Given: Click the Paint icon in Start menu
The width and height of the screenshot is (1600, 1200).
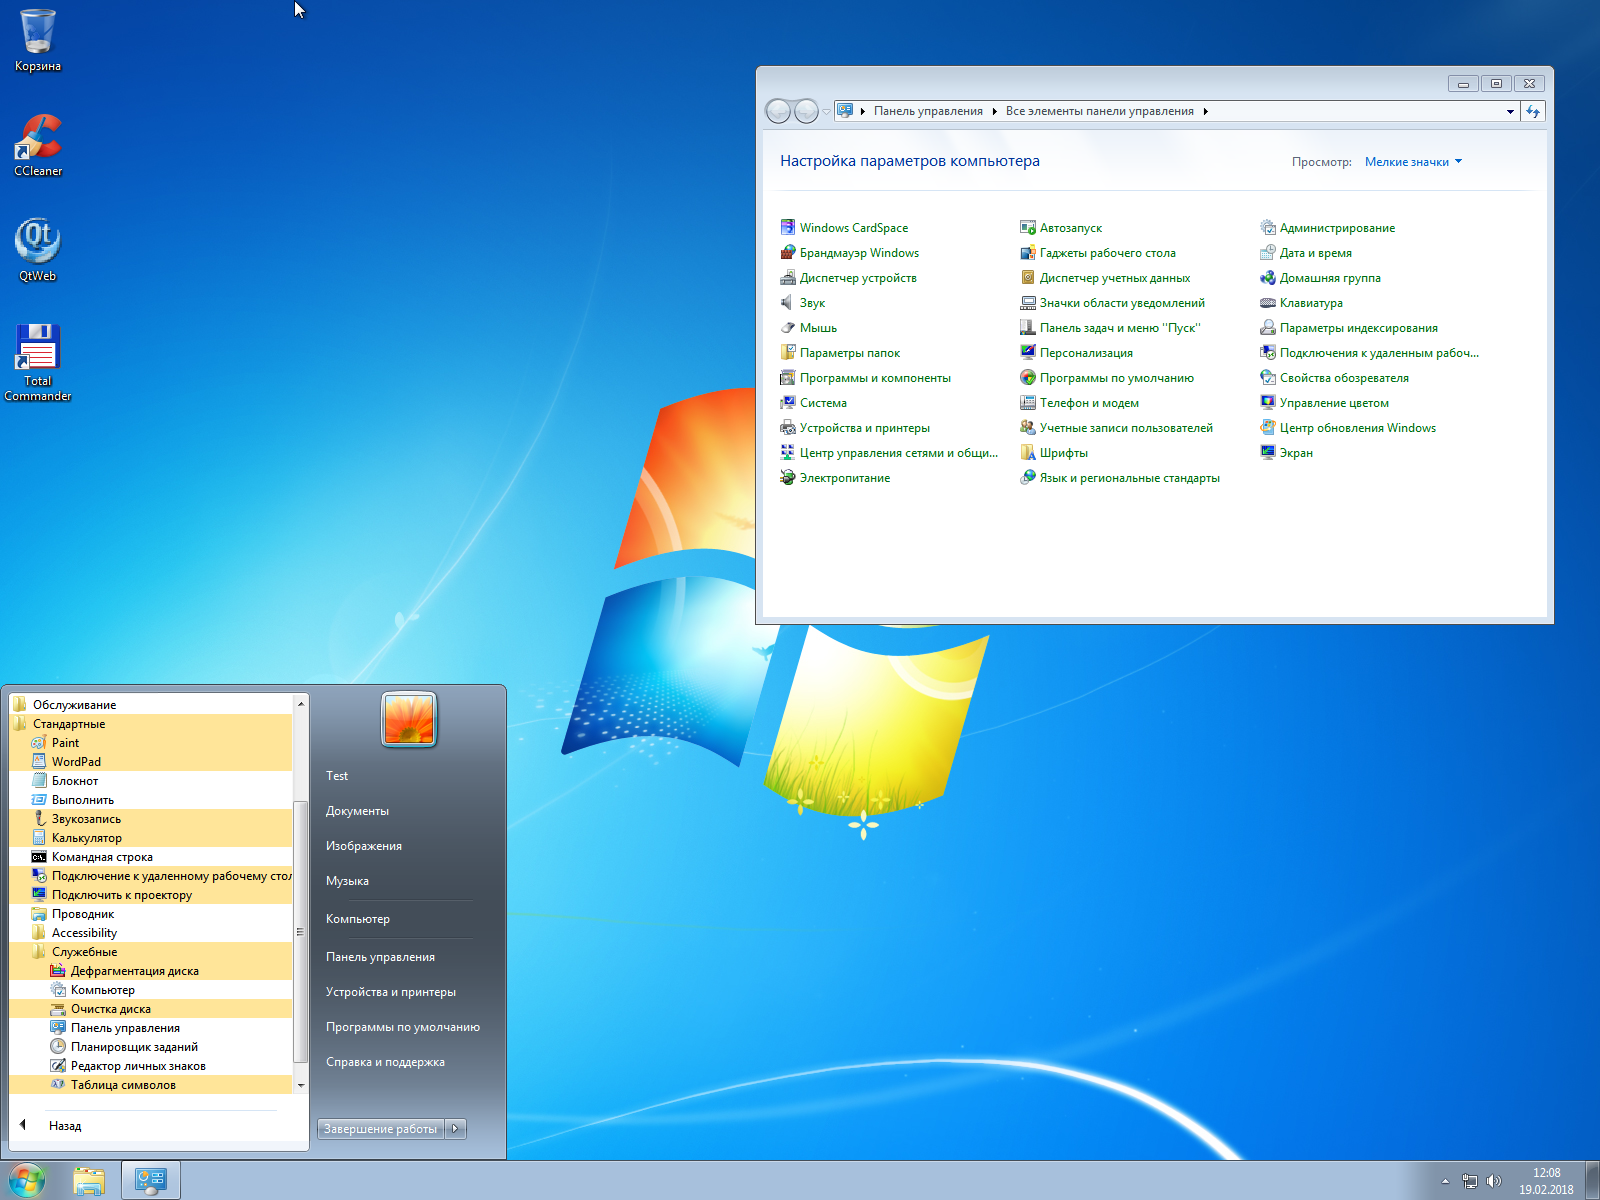Looking at the screenshot, I should click(x=39, y=743).
